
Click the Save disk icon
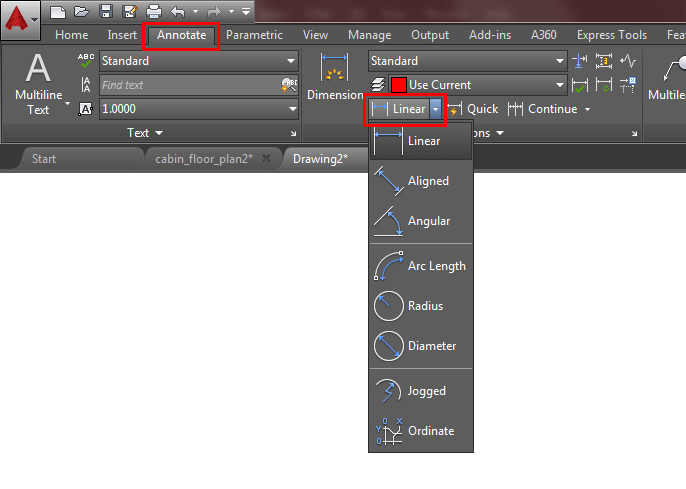[x=106, y=12]
